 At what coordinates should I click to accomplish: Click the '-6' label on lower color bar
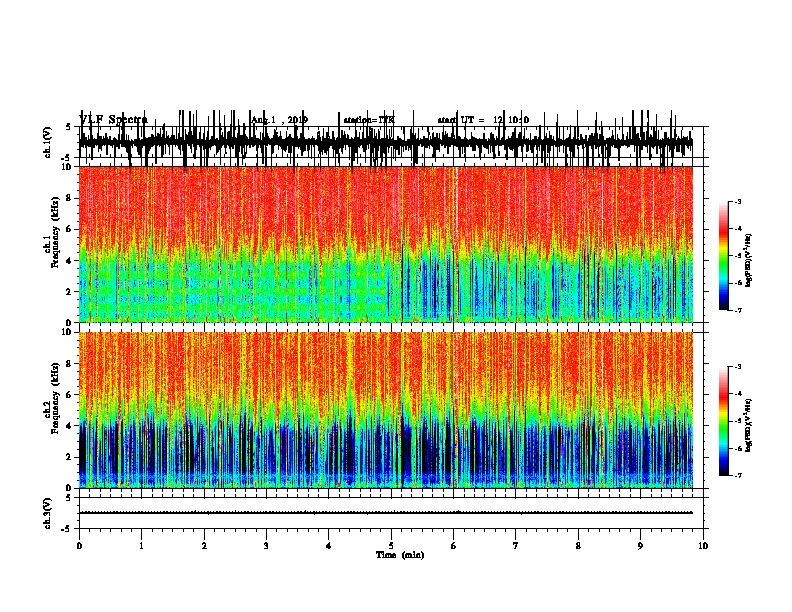[x=737, y=448]
